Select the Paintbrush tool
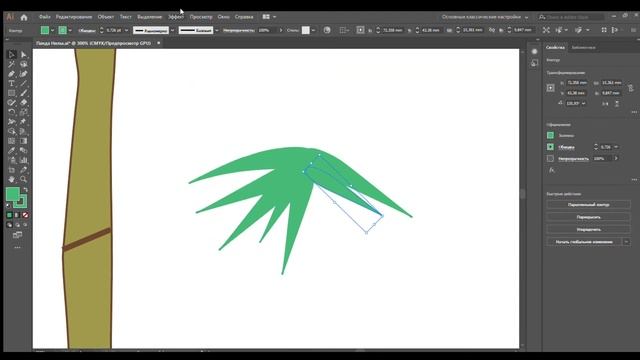 (x=24, y=93)
